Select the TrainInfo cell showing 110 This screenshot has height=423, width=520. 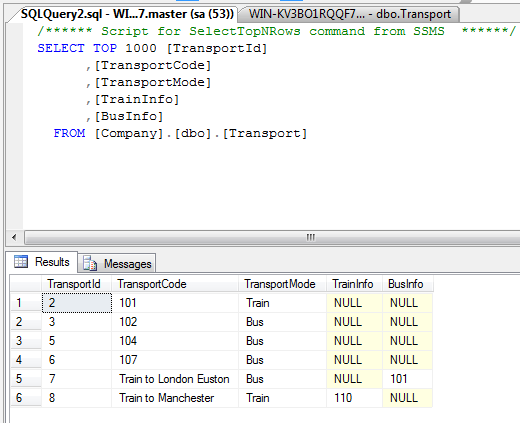(x=354, y=398)
